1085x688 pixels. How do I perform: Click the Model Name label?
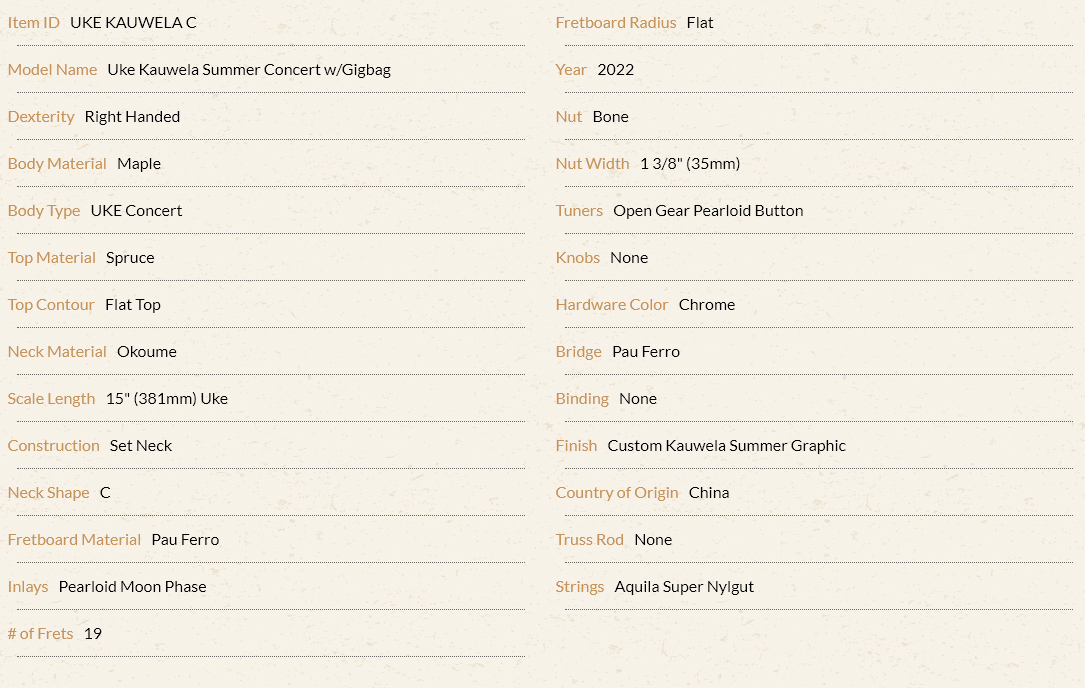click(52, 70)
